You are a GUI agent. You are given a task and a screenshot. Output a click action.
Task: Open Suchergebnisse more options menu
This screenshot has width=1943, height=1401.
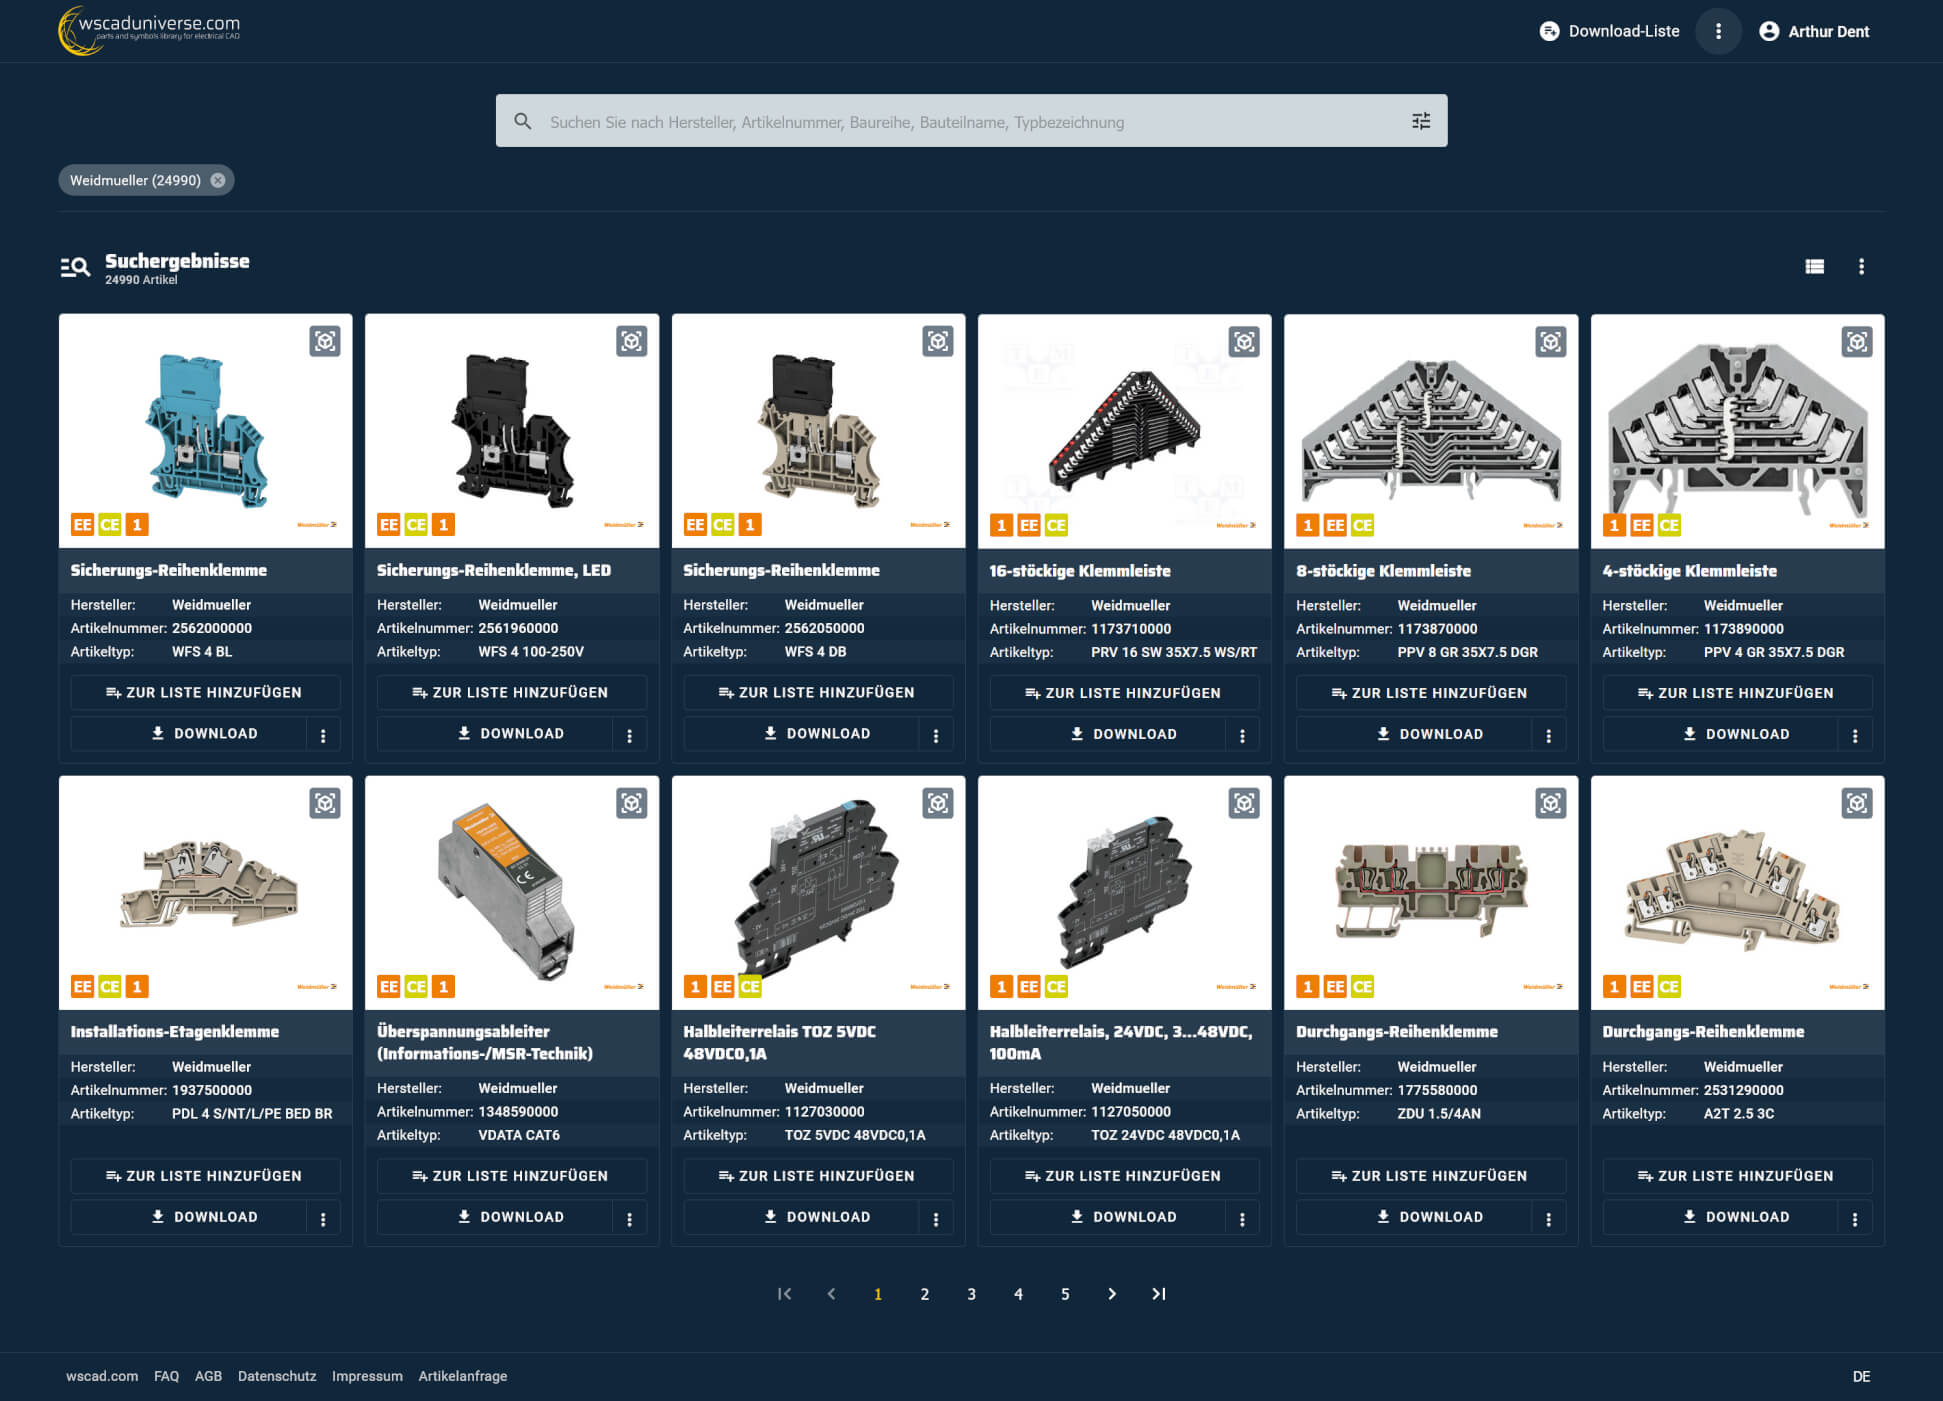[x=1861, y=266]
